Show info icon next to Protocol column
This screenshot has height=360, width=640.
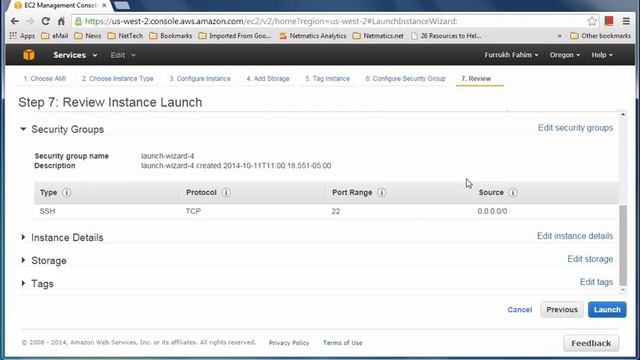[226, 192]
